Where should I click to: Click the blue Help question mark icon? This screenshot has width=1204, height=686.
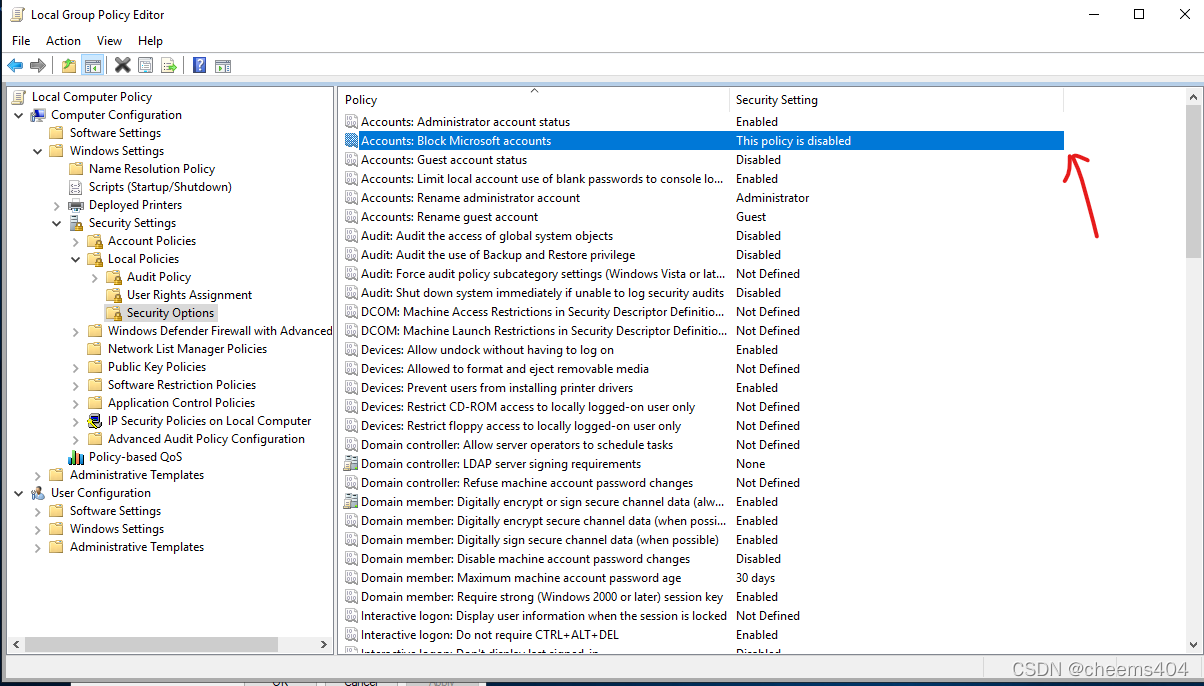click(199, 65)
